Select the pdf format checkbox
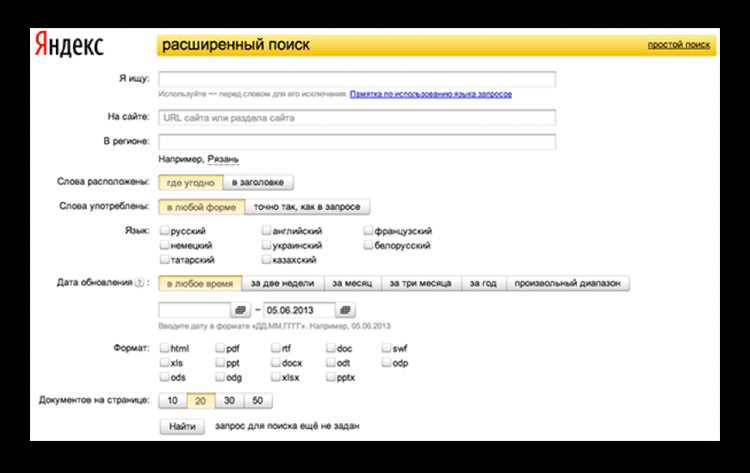This screenshot has height=473, width=750. (x=220, y=348)
